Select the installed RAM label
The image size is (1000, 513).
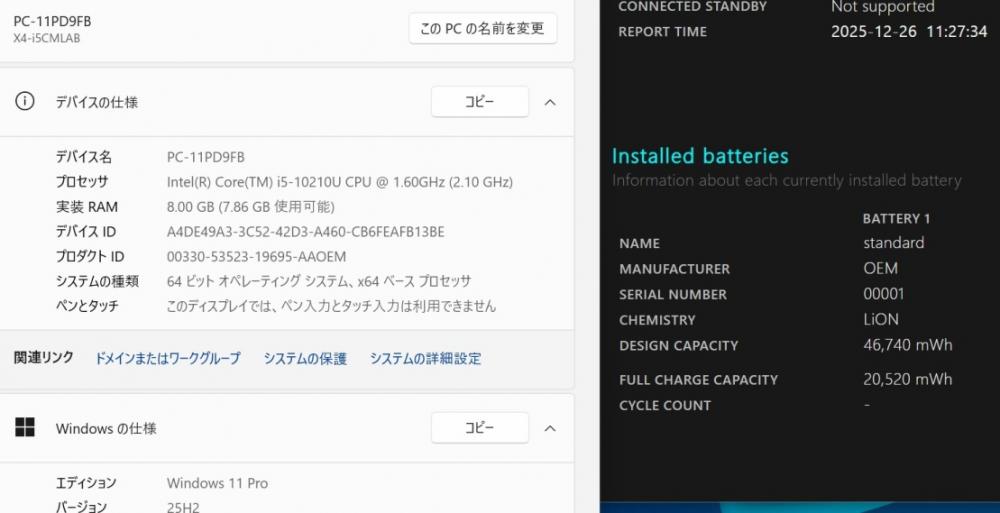click(x=87, y=207)
